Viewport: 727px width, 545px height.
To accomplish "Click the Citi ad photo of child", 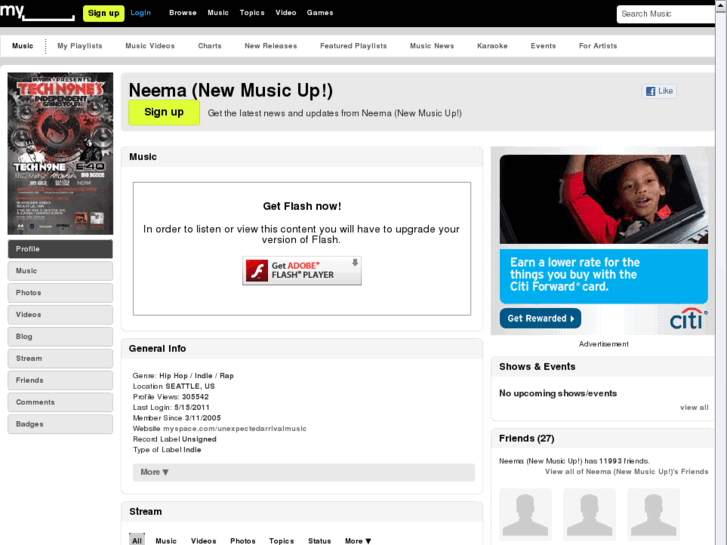I will pos(604,199).
